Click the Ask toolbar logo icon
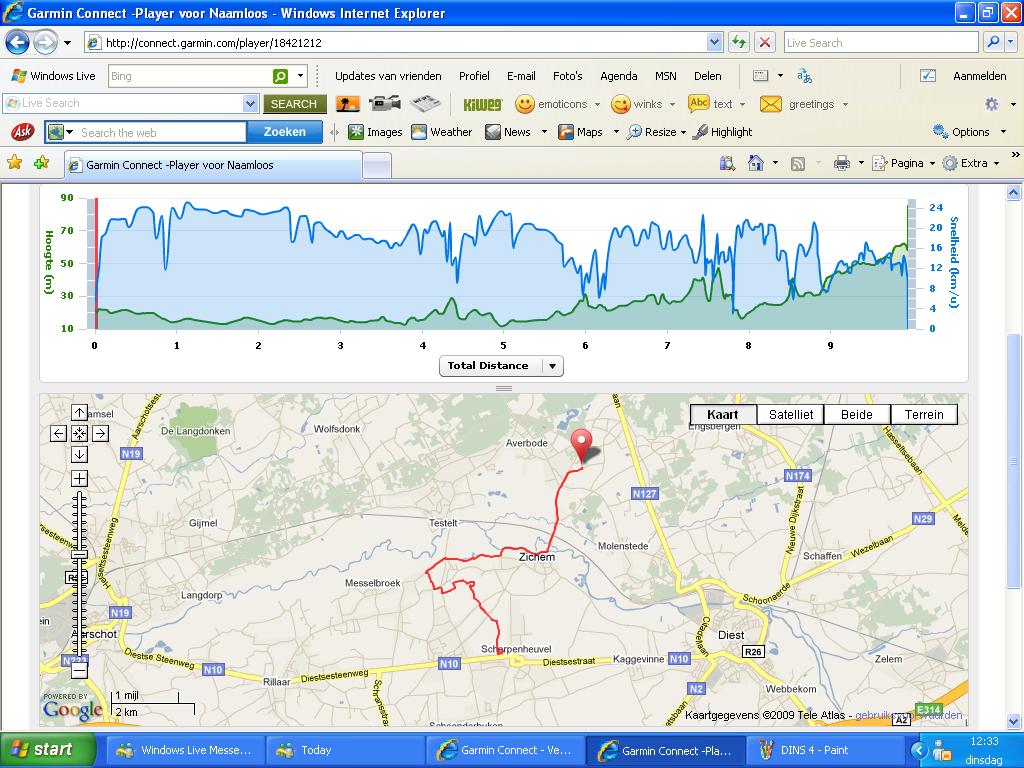 [x=23, y=132]
